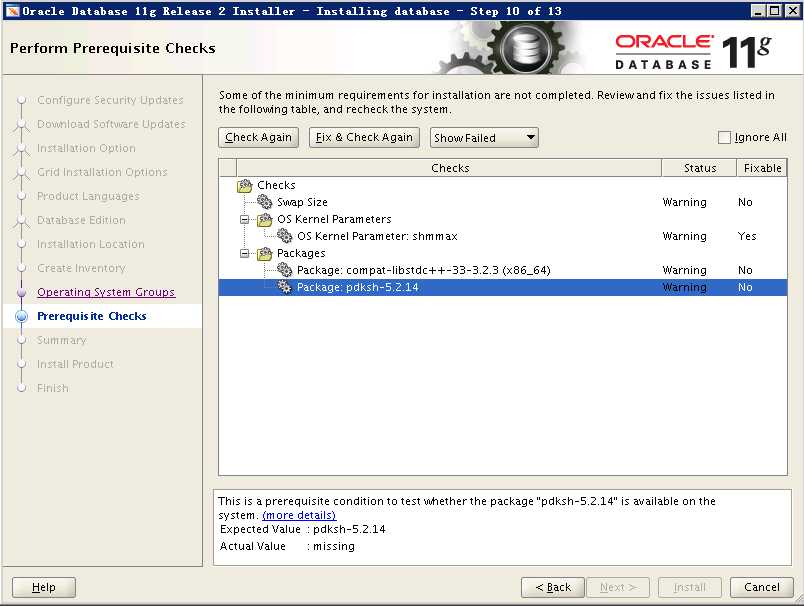Click Expected Value pdksh-5.2.14 text
This screenshot has height=606, width=804.
coord(349,530)
